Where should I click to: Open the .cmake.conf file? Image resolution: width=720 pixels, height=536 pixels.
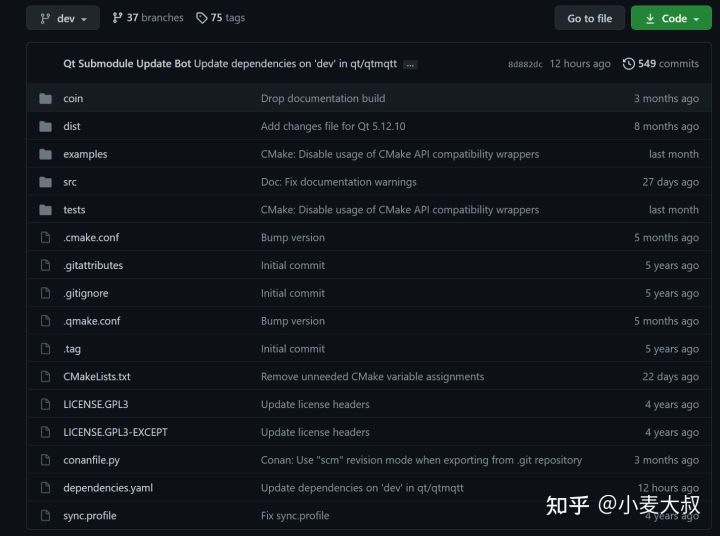(91, 237)
